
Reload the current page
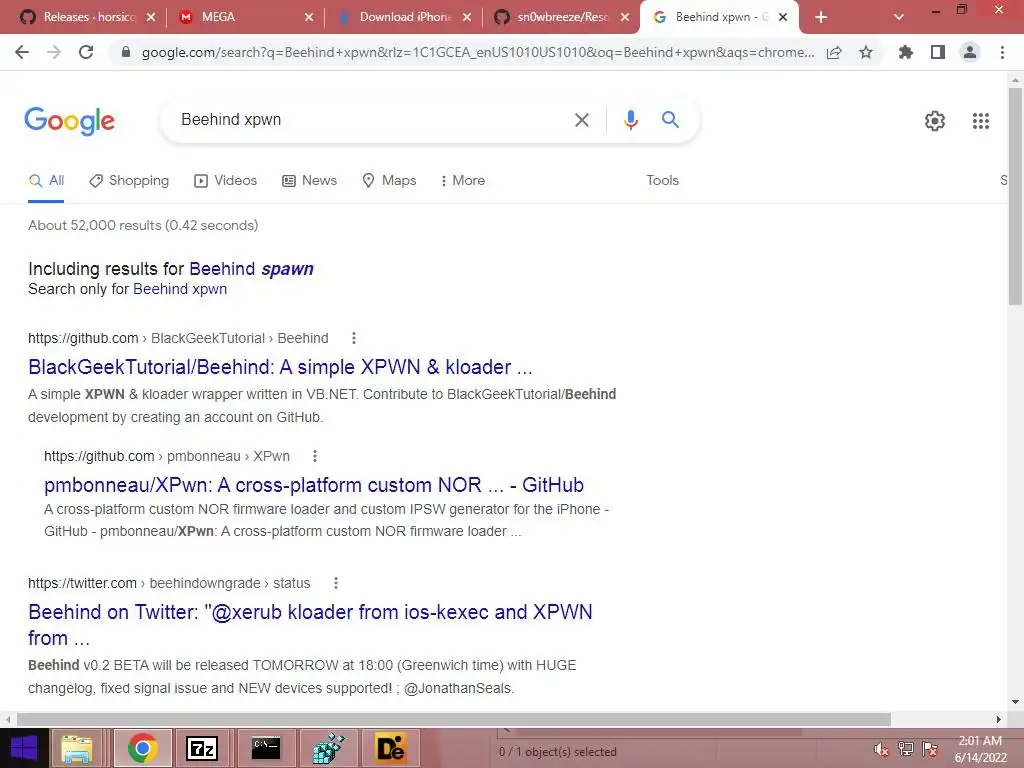[x=86, y=52]
